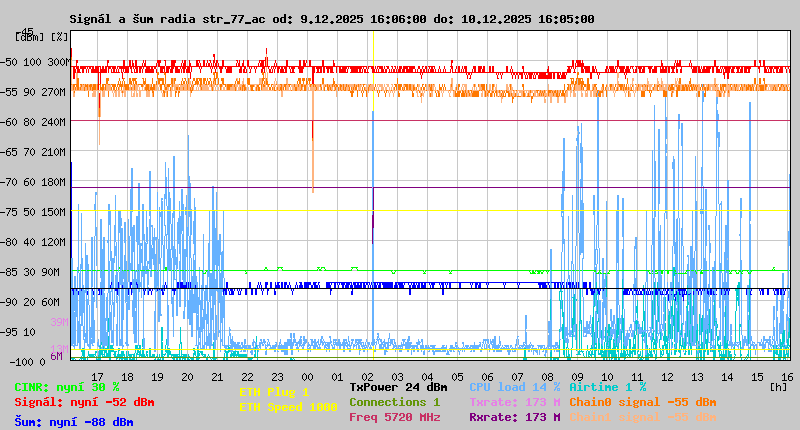
Task: Click the -60 80 240M axis label
Action: 33,122
